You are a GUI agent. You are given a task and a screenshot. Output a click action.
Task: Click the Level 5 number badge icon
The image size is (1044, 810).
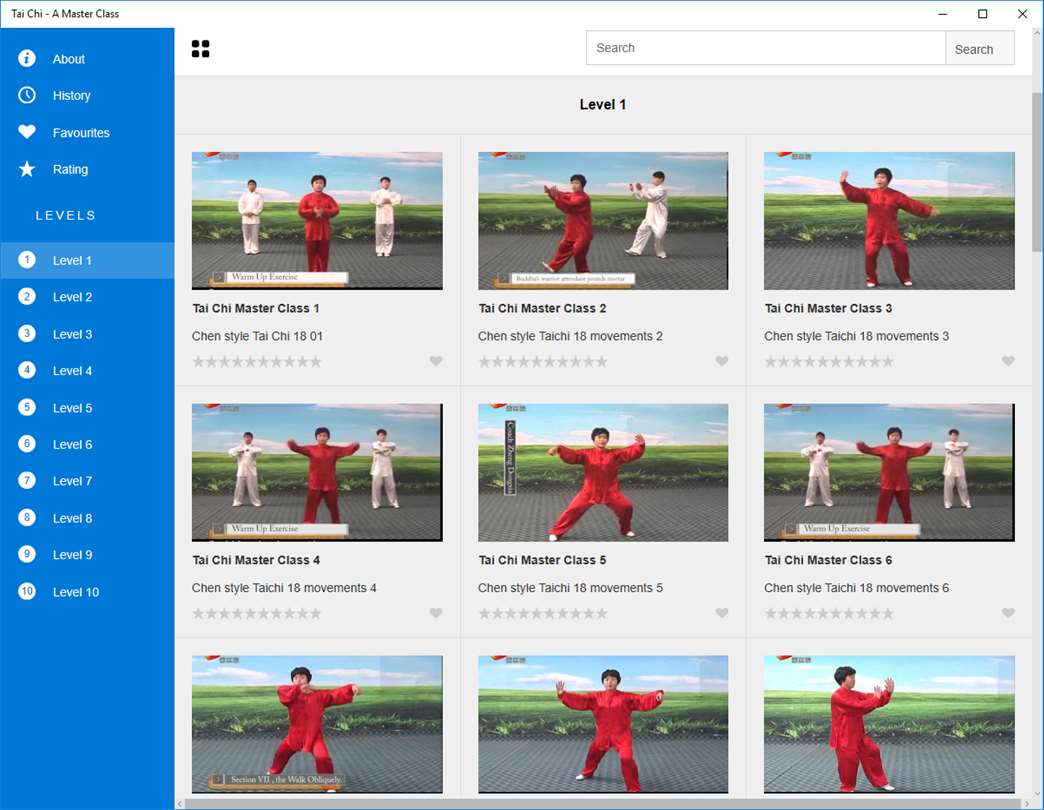tap(27, 407)
